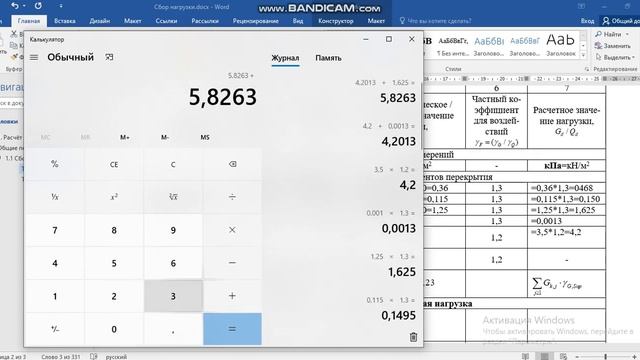Open the Ссылки tab in Word

tap(166, 21)
